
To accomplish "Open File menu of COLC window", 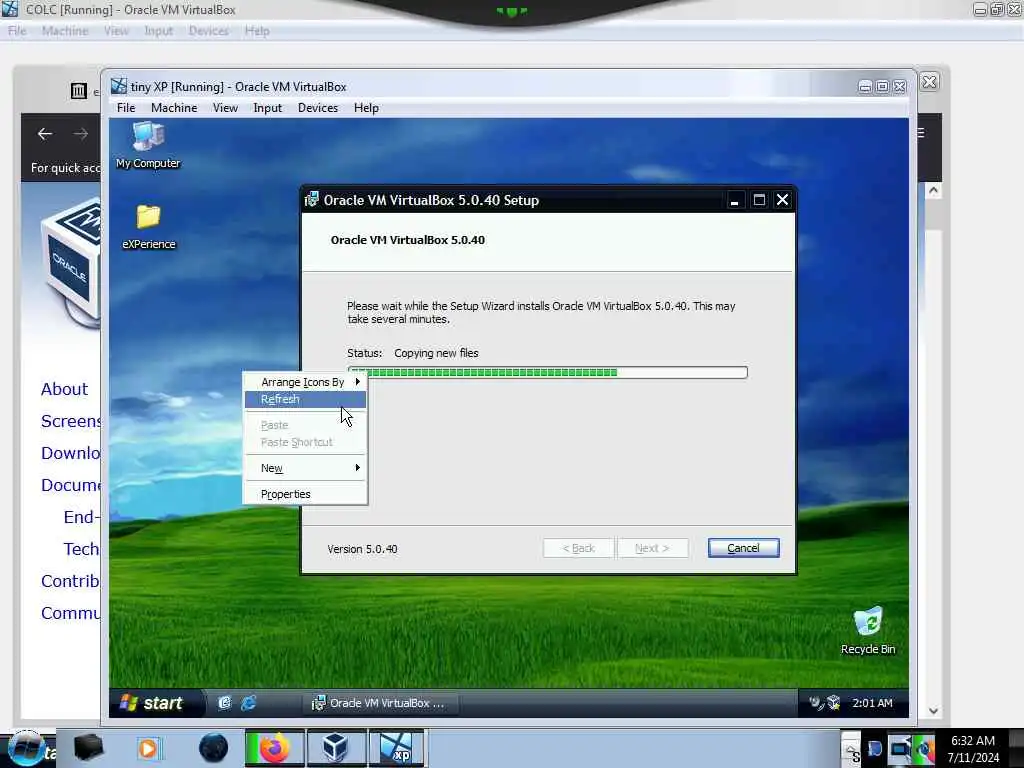I will tap(17, 31).
